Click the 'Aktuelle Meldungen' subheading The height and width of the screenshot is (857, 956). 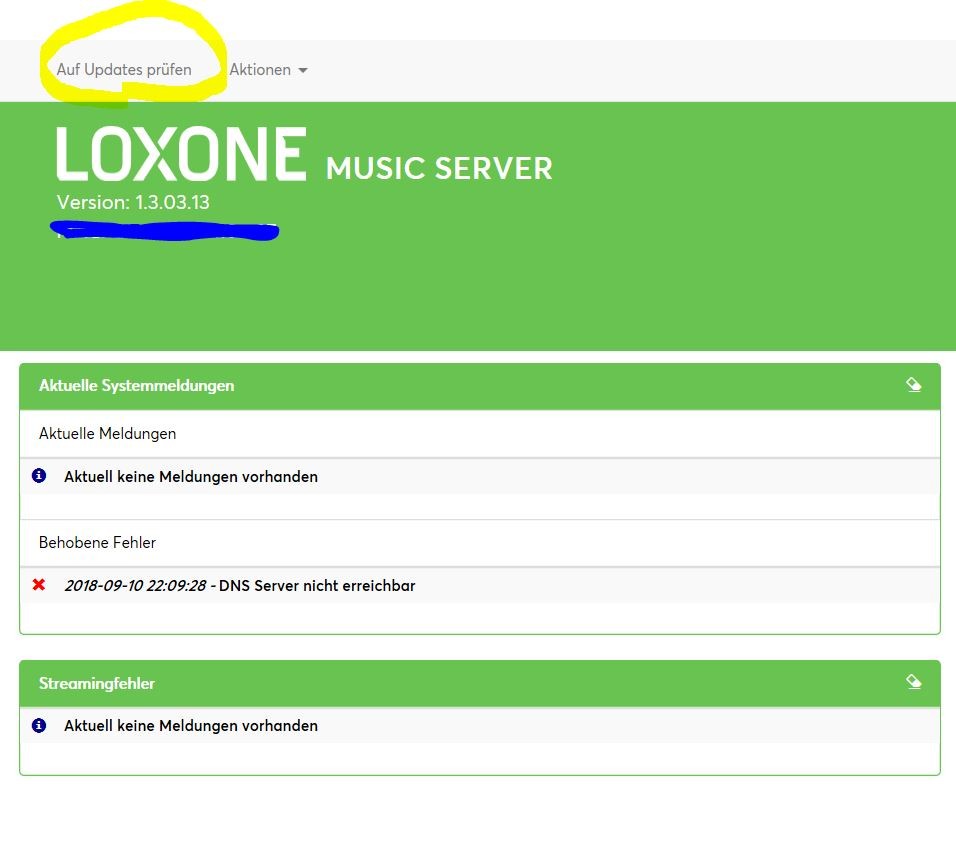107,433
